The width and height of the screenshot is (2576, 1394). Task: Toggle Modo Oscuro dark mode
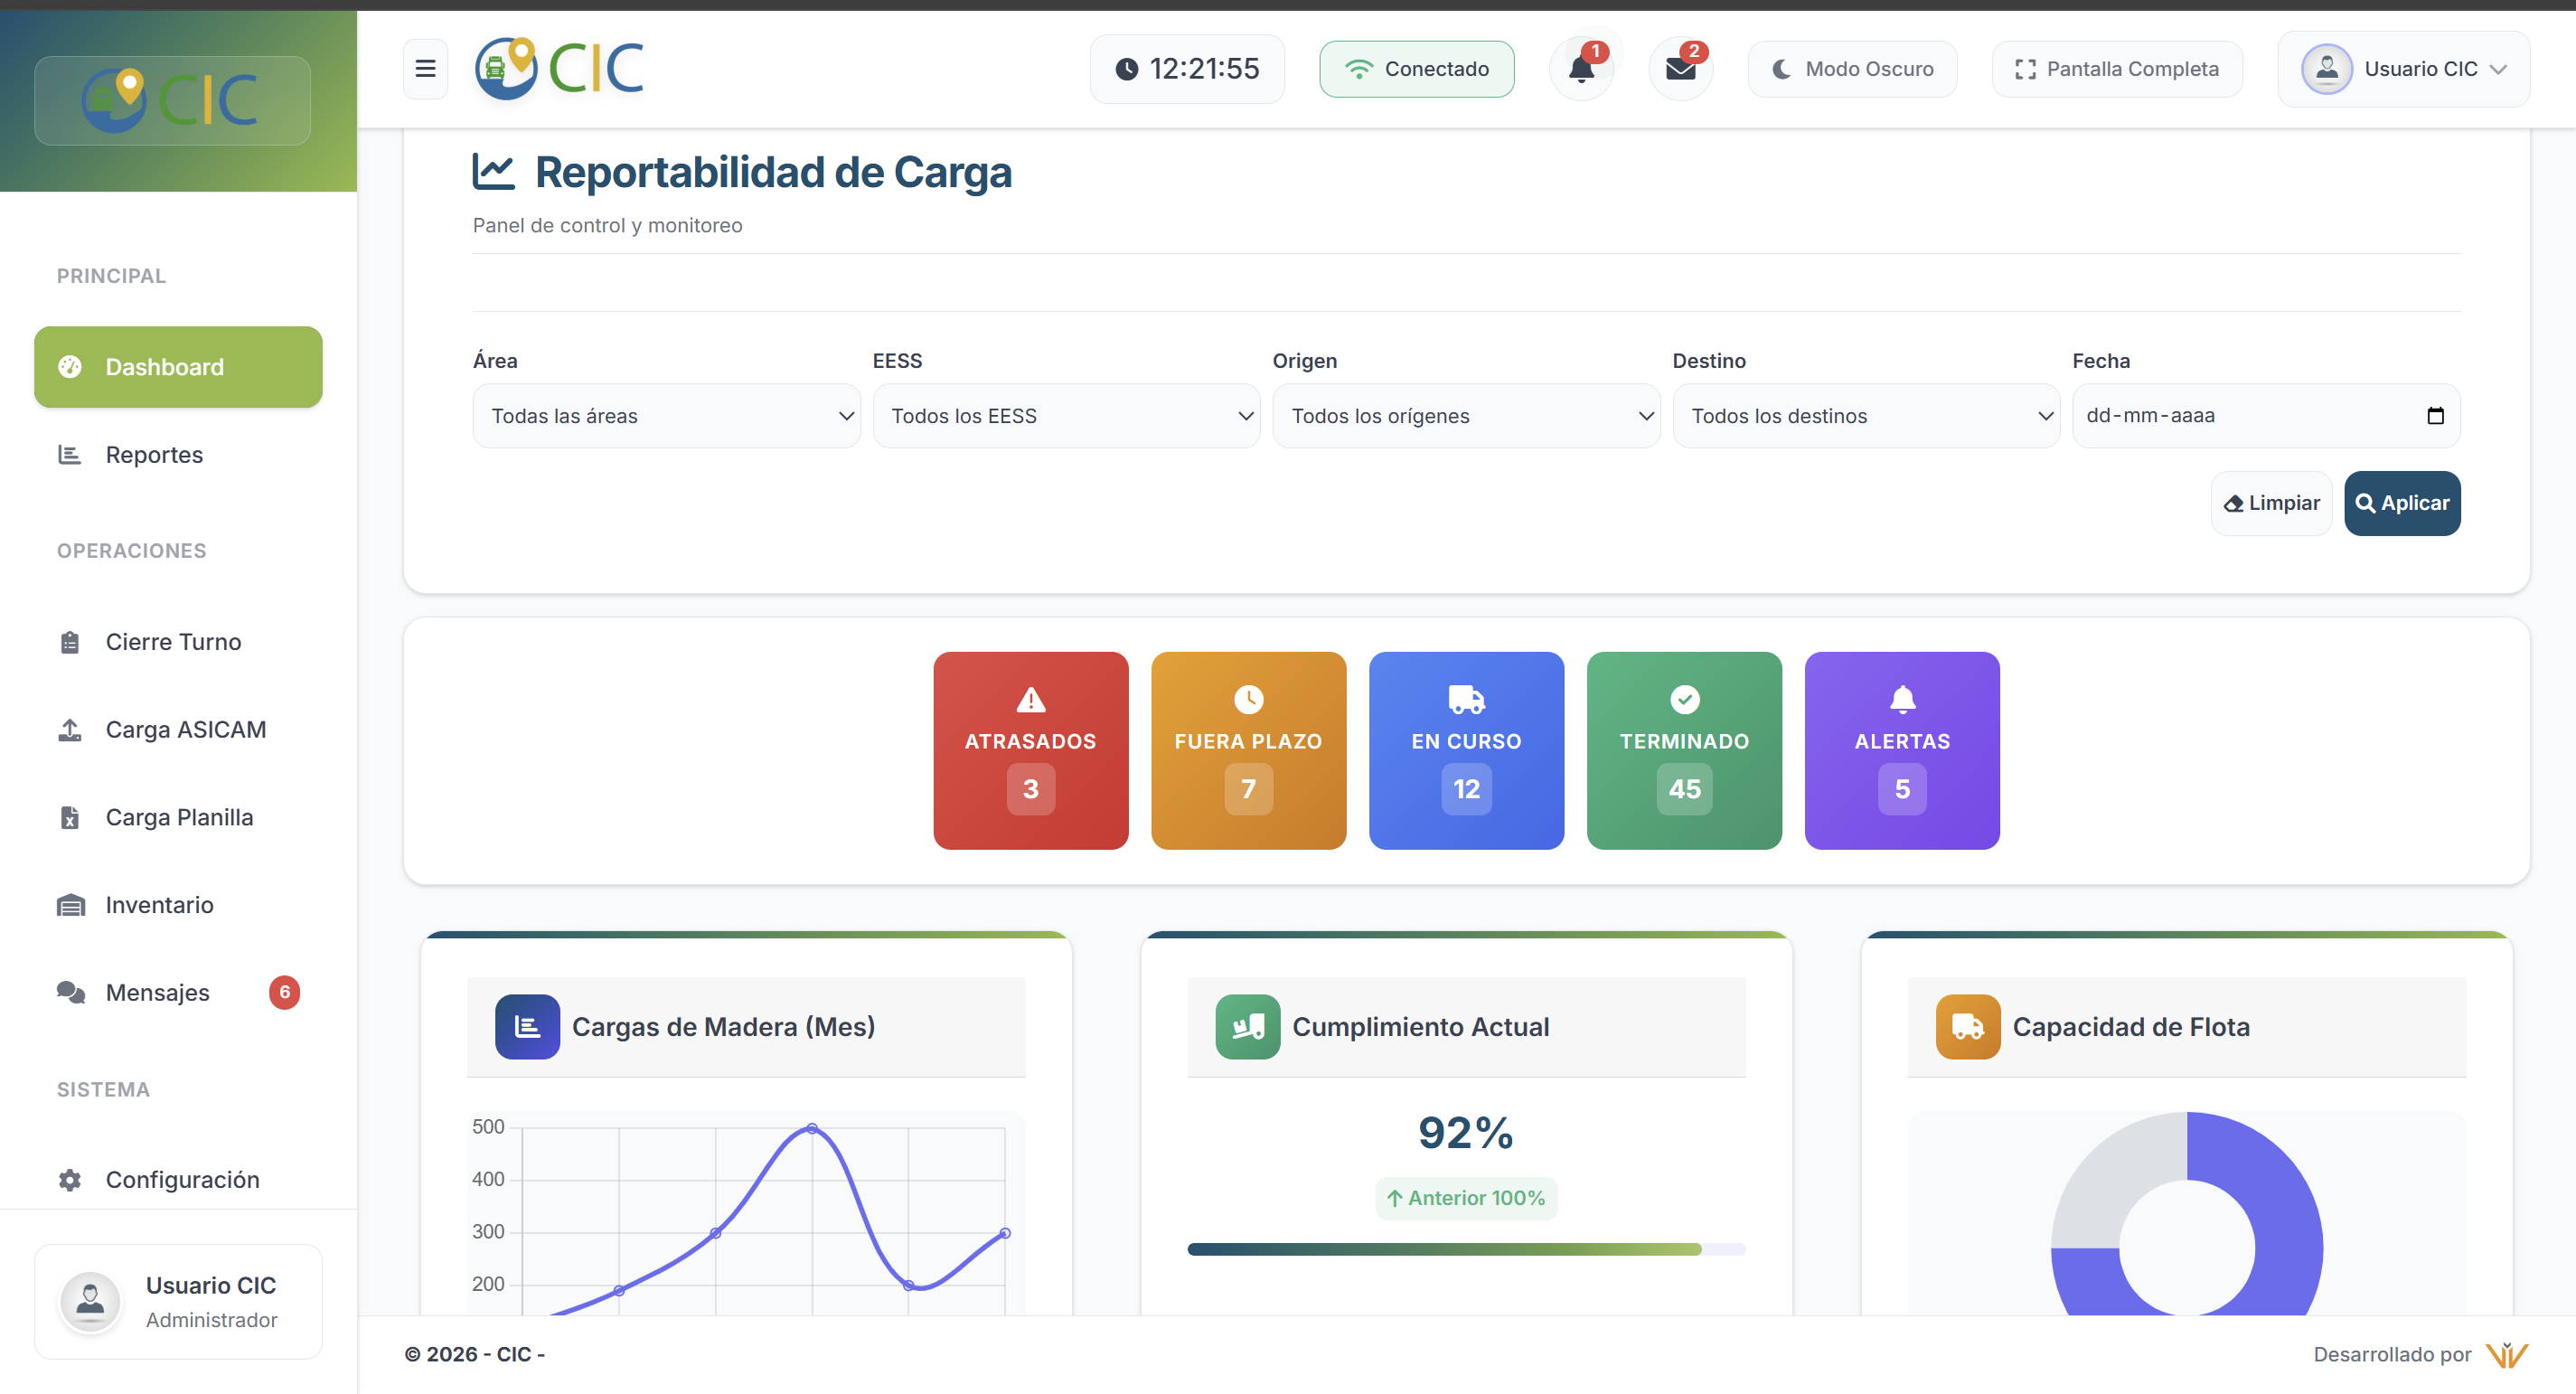pyautogui.click(x=1852, y=69)
